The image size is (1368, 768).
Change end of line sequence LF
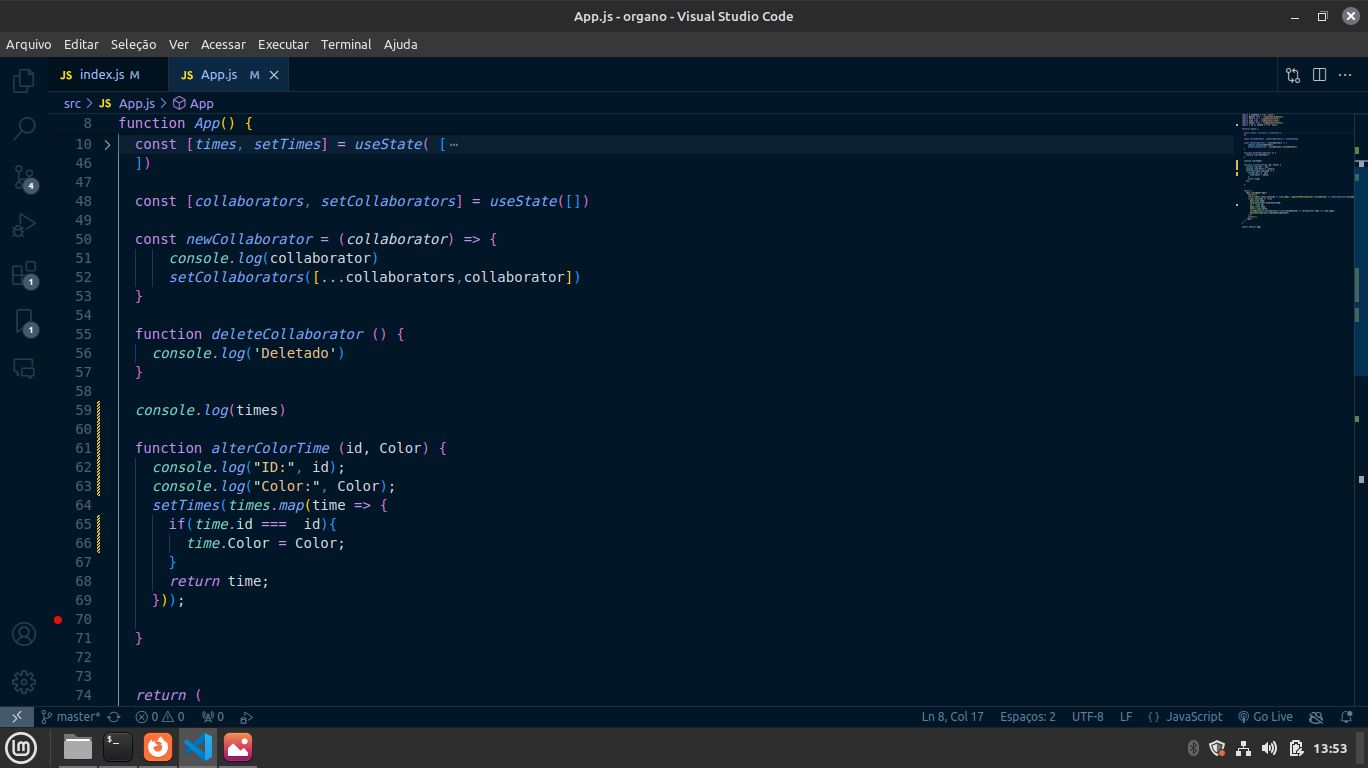[1126, 717]
